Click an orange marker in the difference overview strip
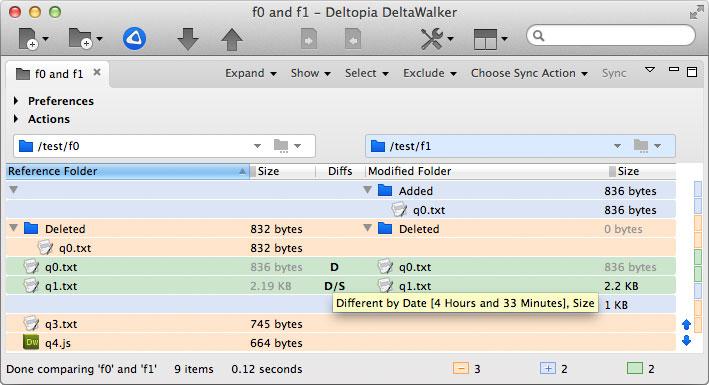Image resolution: width=709 pixels, height=385 pixels. (698, 223)
